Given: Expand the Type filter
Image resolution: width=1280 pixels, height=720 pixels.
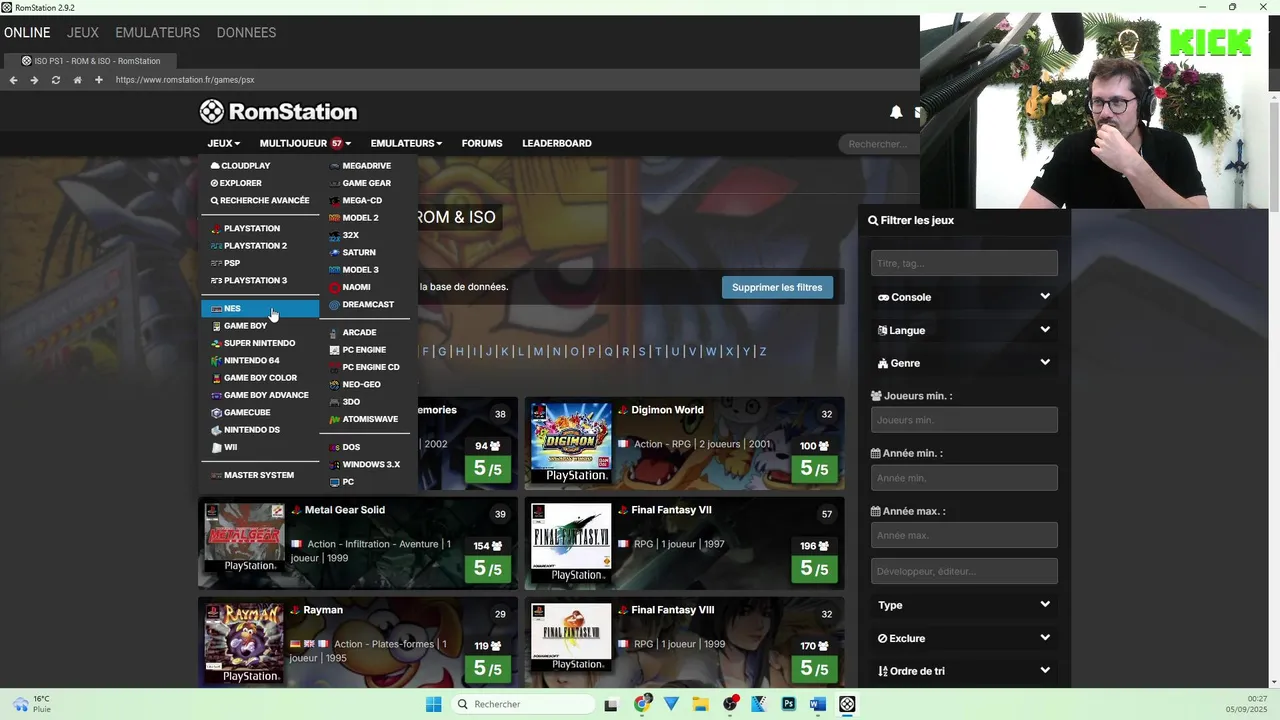Looking at the screenshot, I should pyautogui.click(x=964, y=605).
